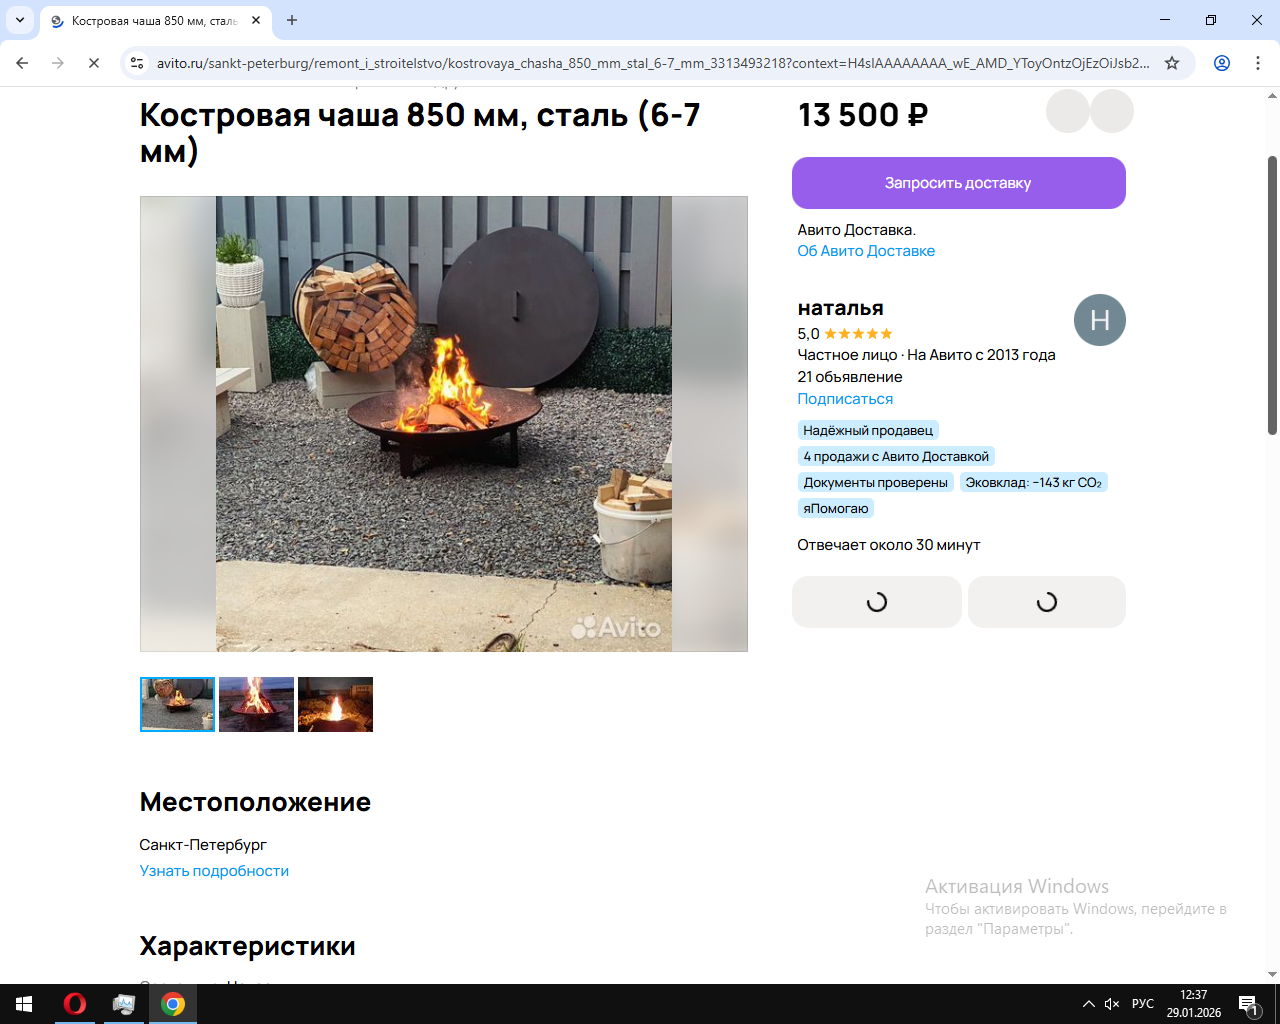The height and width of the screenshot is (1024, 1280).
Task: Switch input language РУС indicator
Action: pyautogui.click(x=1143, y=1004)
